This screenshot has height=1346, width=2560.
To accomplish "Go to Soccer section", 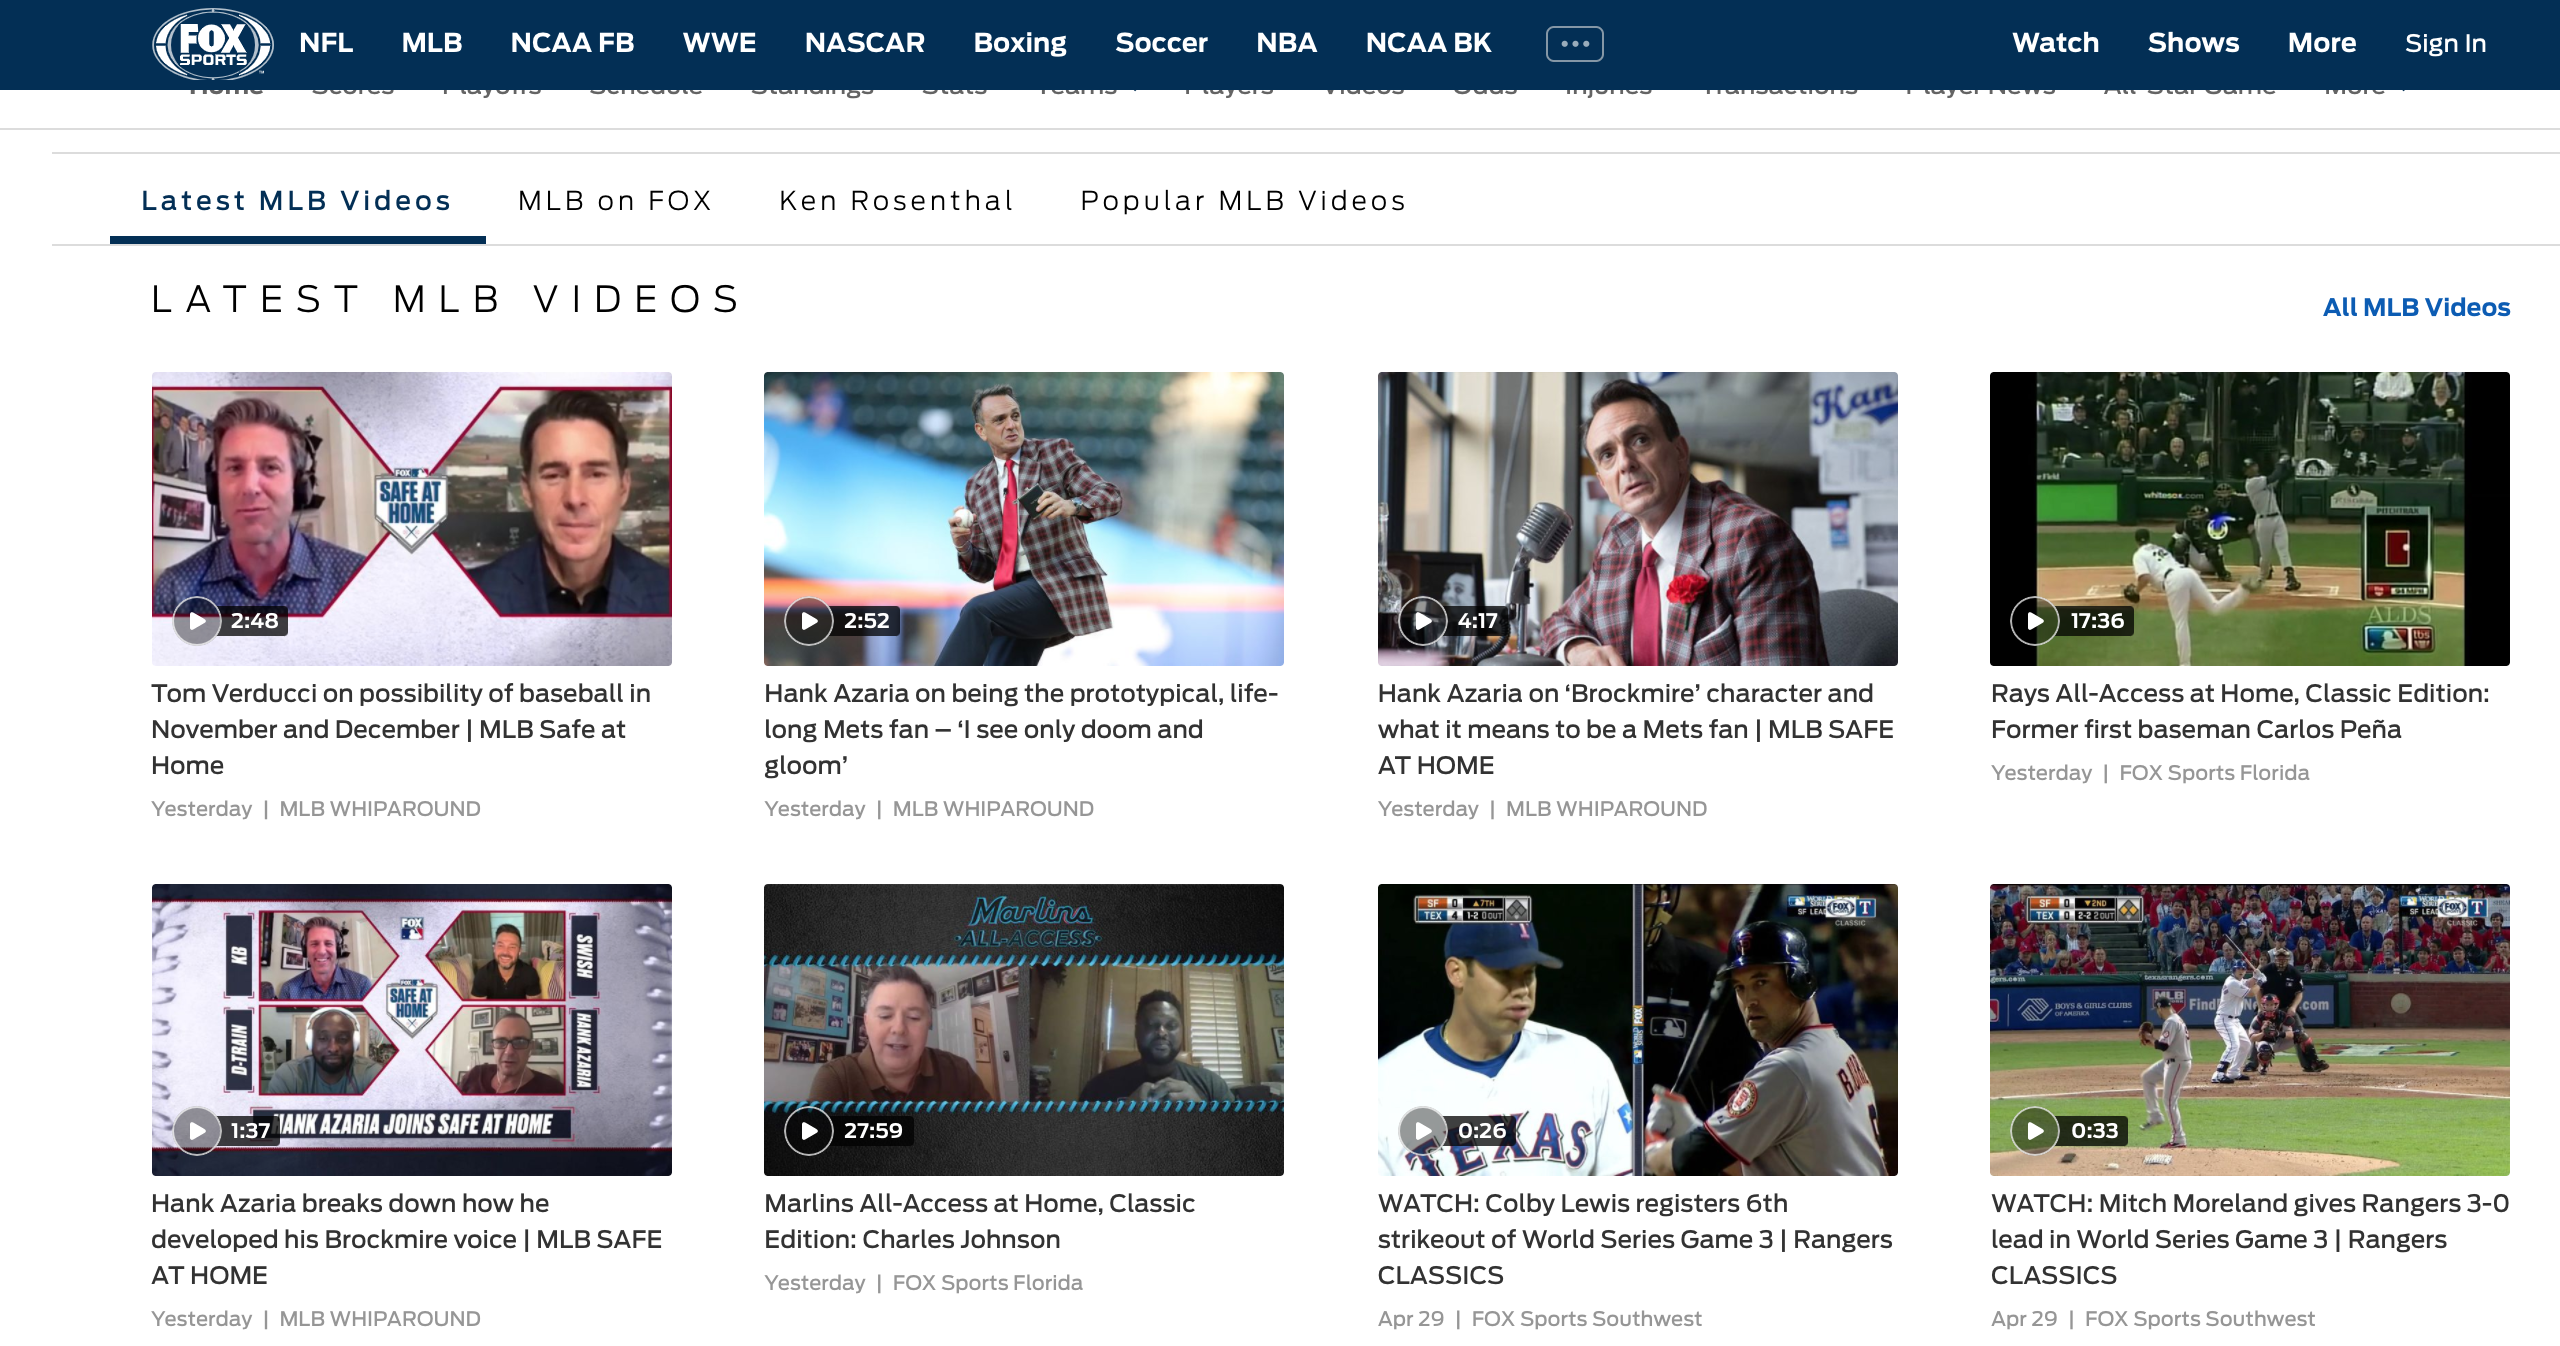I will (x=1161, y=43).
